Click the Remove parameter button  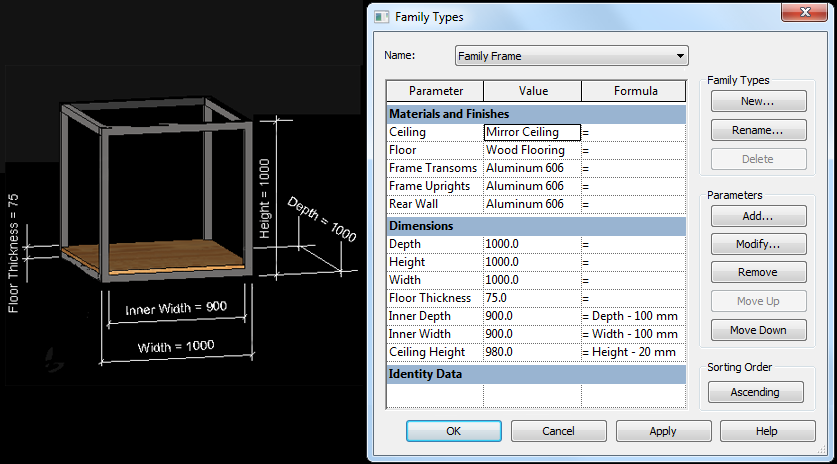pos(758,272)
